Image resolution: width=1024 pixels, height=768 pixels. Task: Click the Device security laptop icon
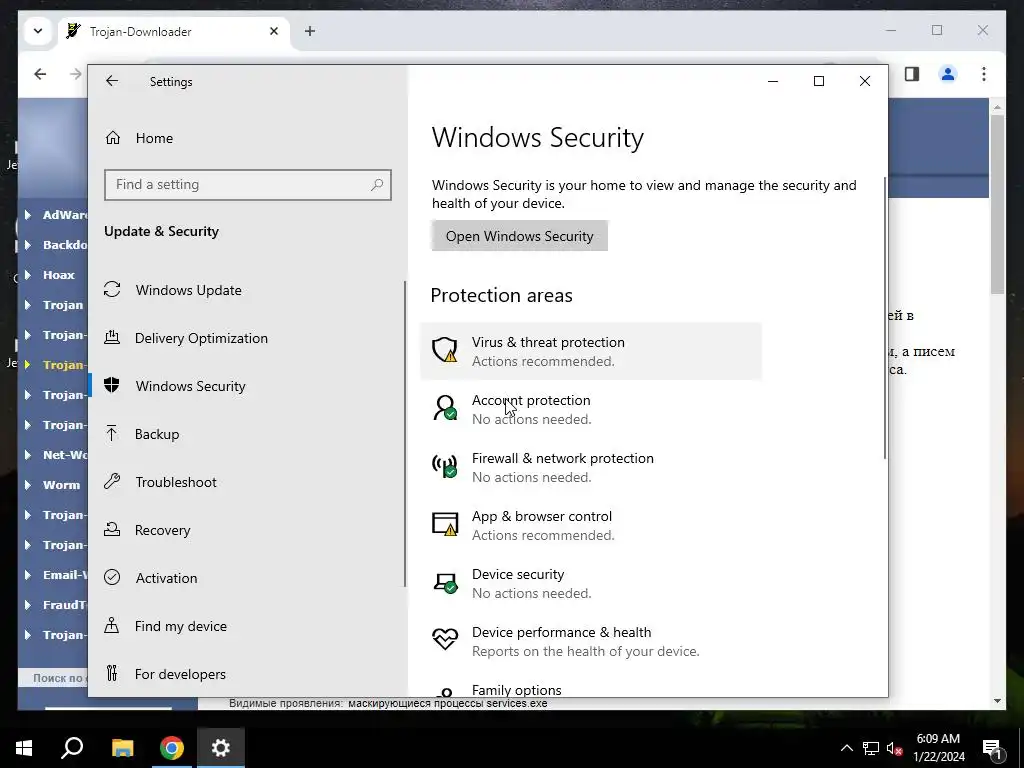[x=446, y=582]
